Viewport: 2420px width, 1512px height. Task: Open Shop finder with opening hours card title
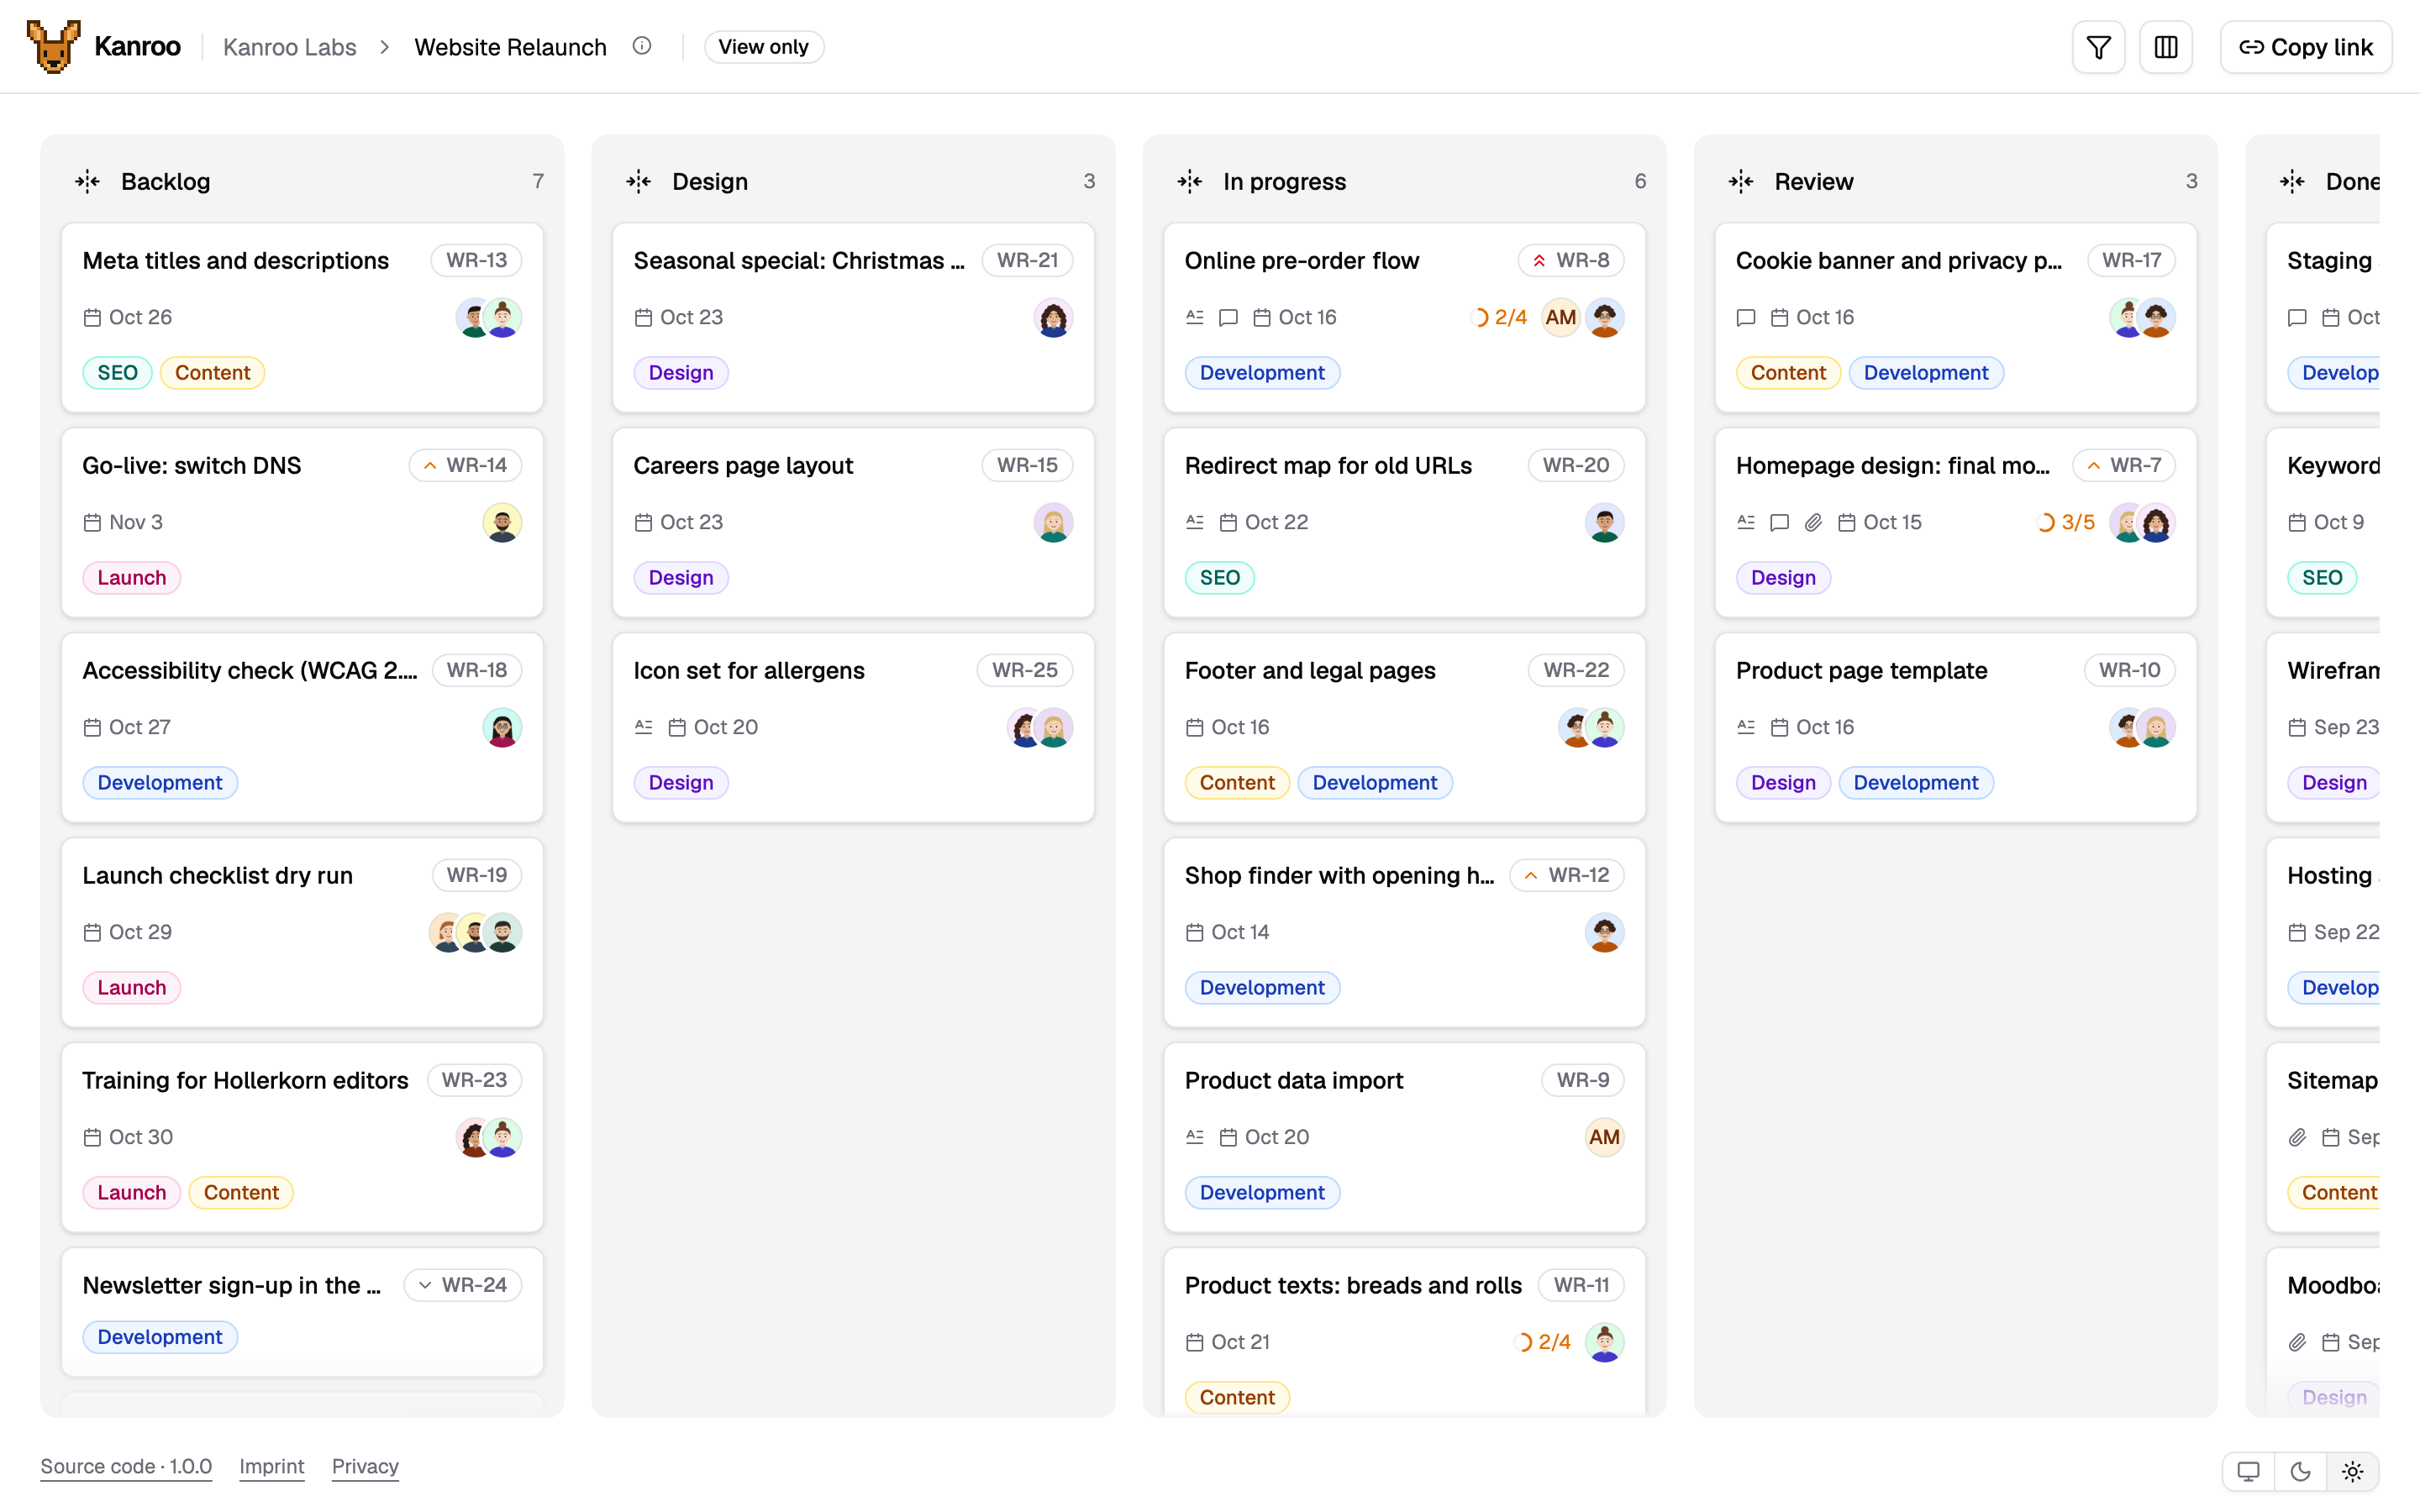[x=1339, y=875]
